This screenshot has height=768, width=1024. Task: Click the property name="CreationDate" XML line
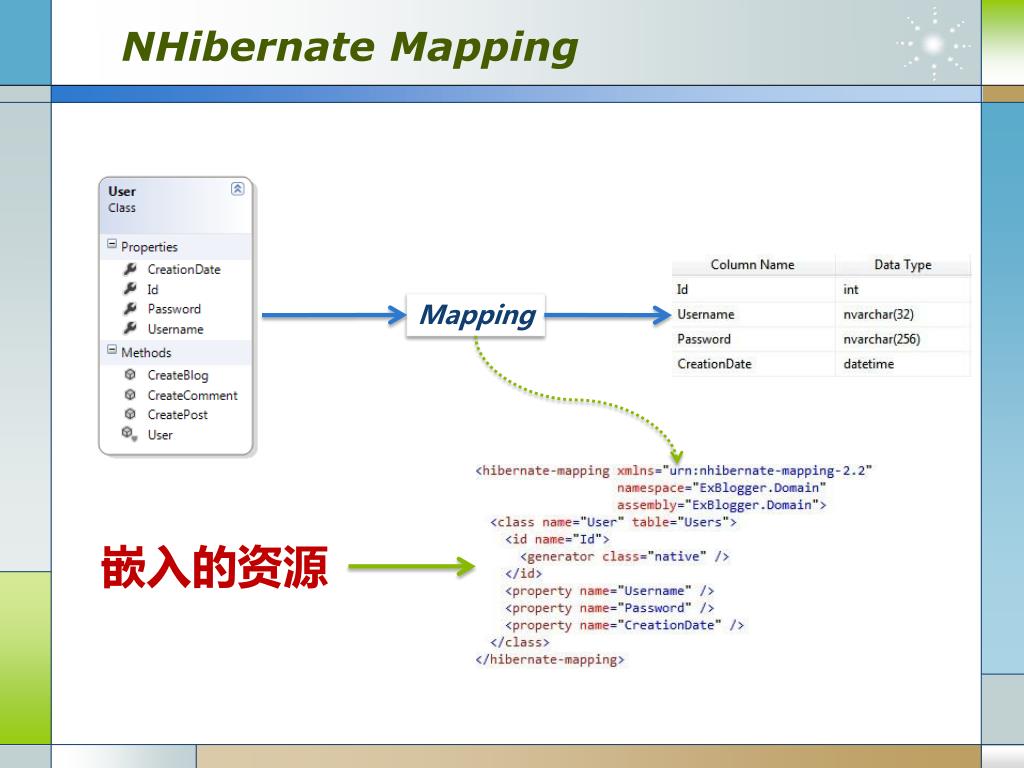tap(624, 625)
